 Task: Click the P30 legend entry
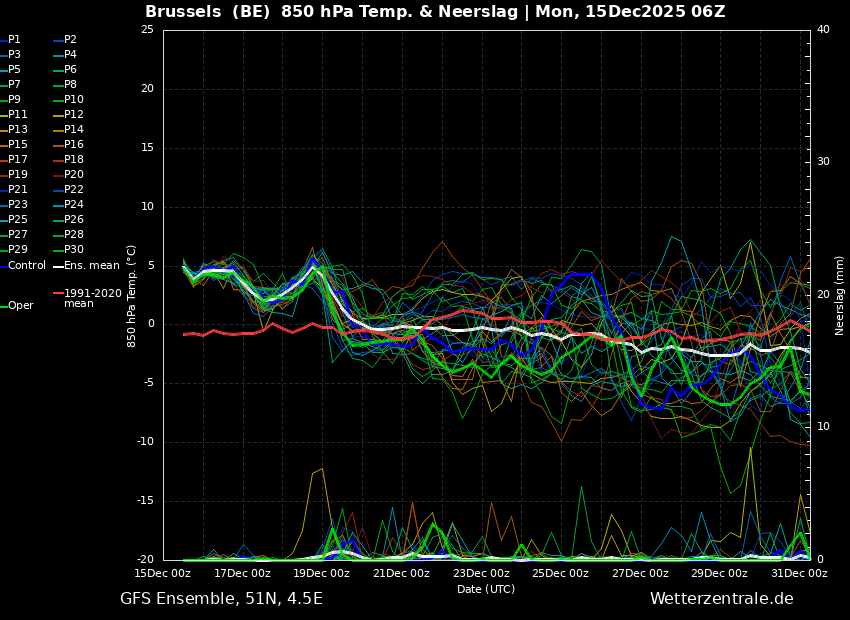coord(74,249)
